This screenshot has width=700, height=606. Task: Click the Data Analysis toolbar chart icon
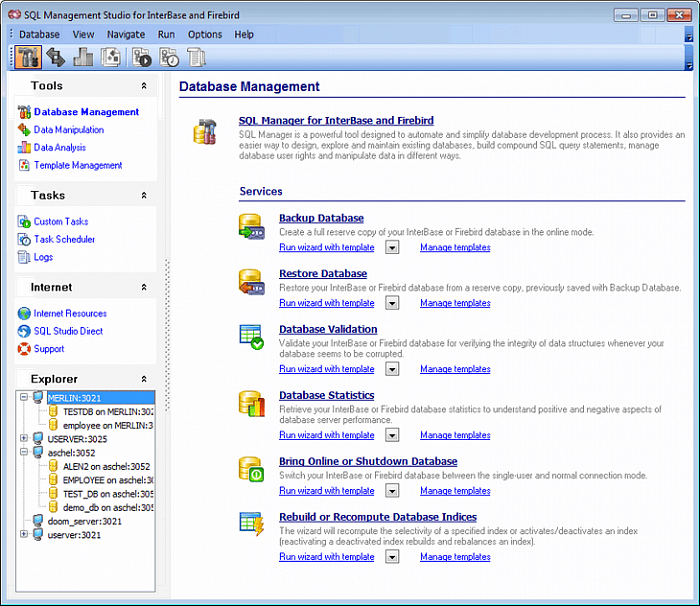tap(83, 57)
